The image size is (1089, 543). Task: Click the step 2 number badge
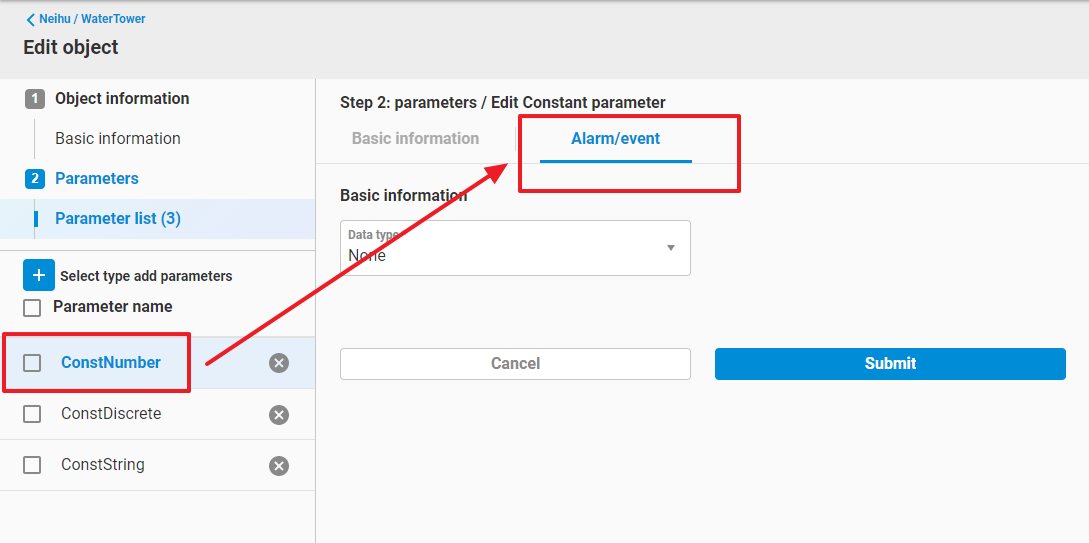[x=35, y=179]
